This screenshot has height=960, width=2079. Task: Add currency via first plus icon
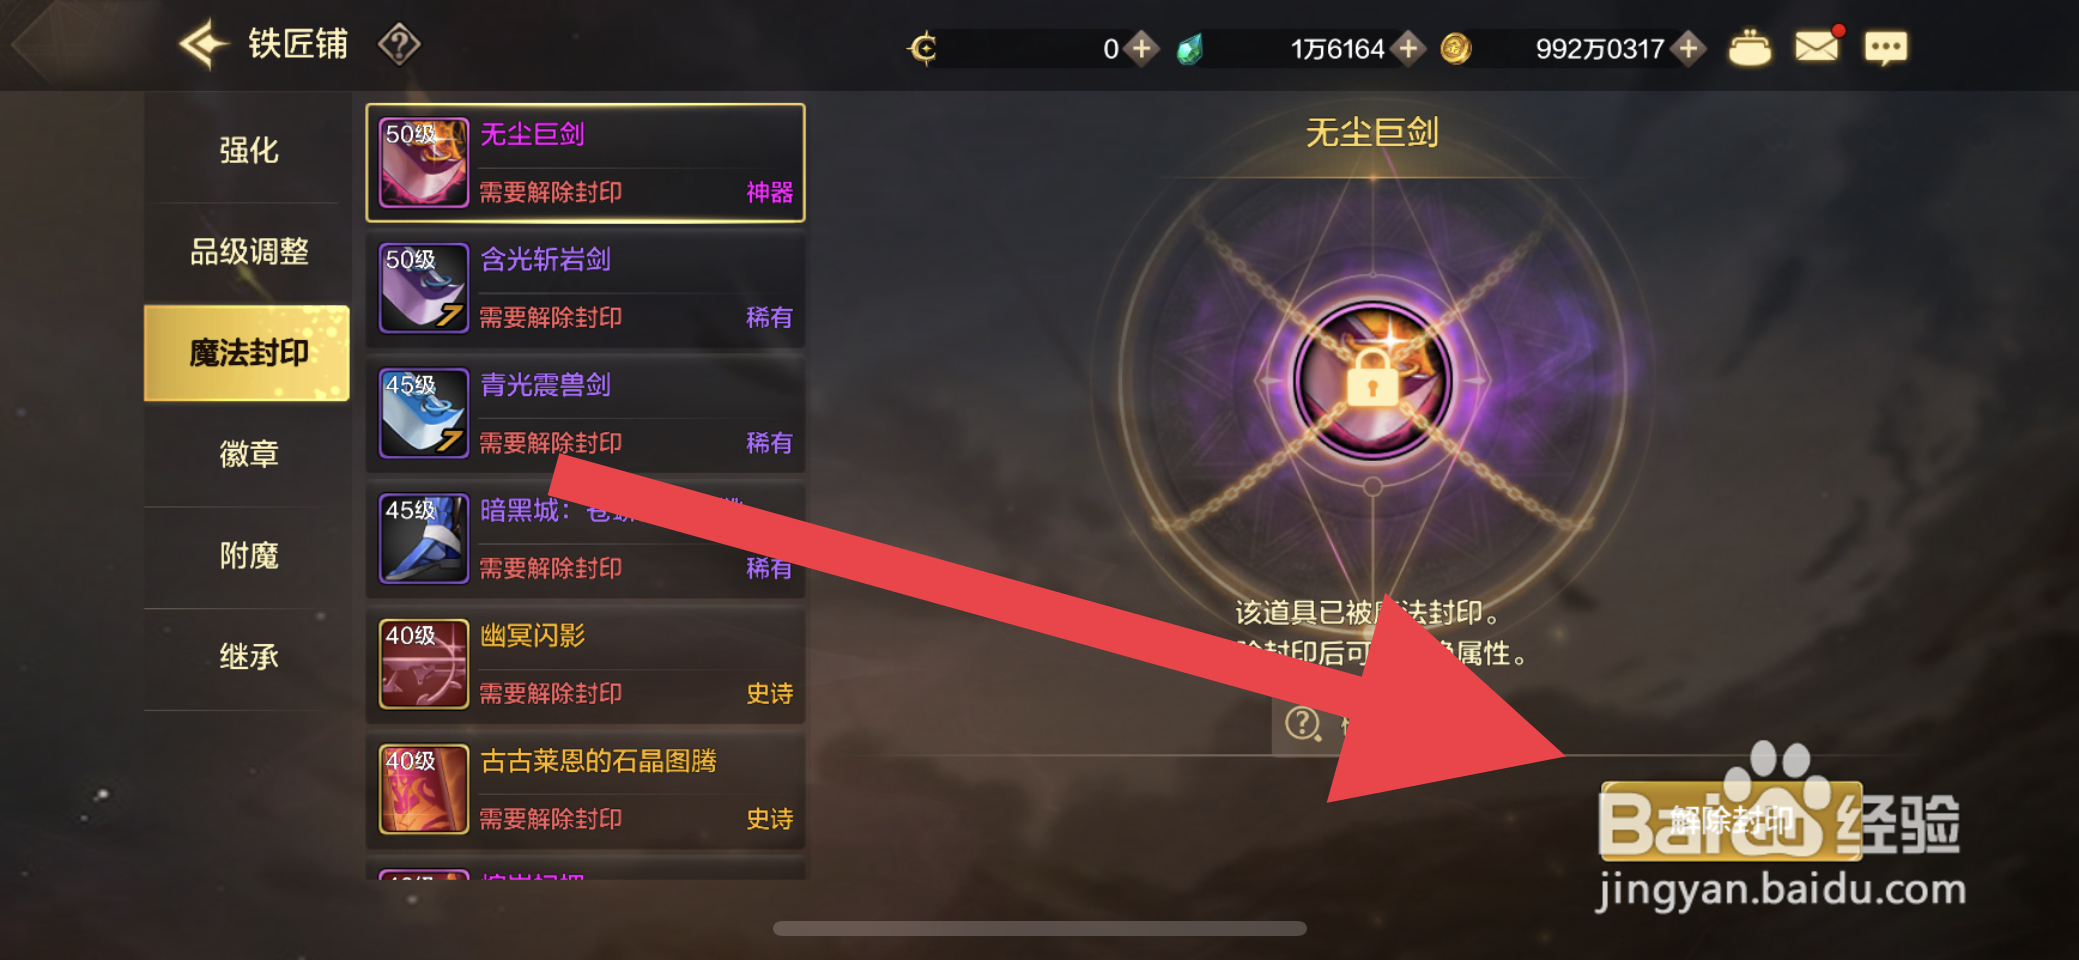[x=1141, y=48]
